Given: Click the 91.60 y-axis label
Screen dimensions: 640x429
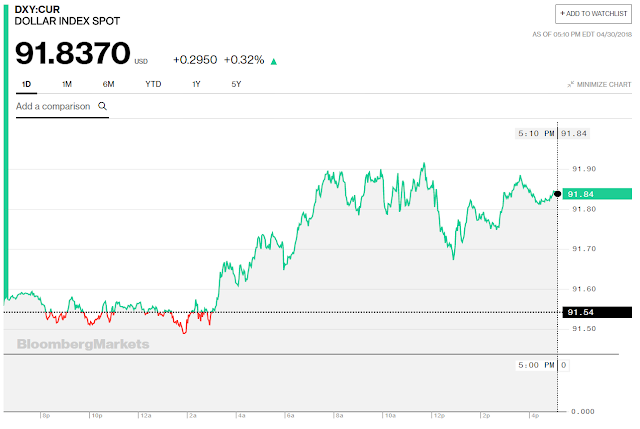Looking at the screenshot, I should 584,289.
